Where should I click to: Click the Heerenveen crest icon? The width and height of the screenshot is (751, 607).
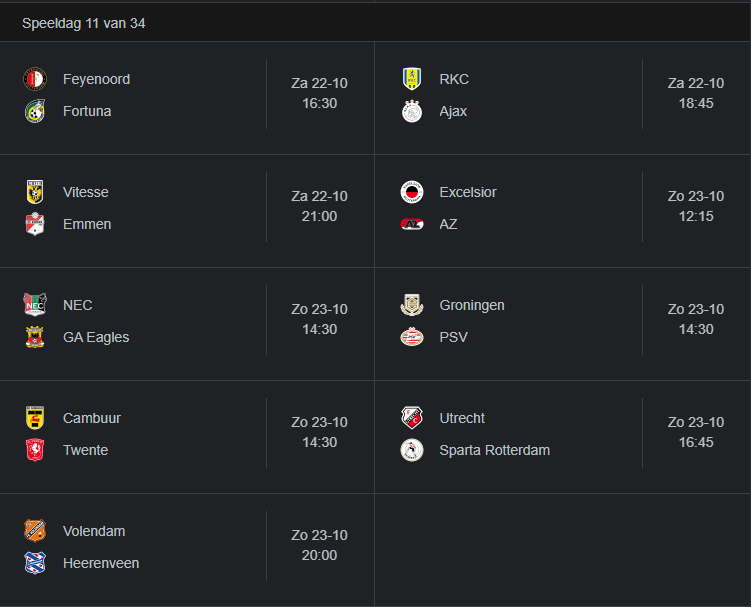(x=35, y=563)
